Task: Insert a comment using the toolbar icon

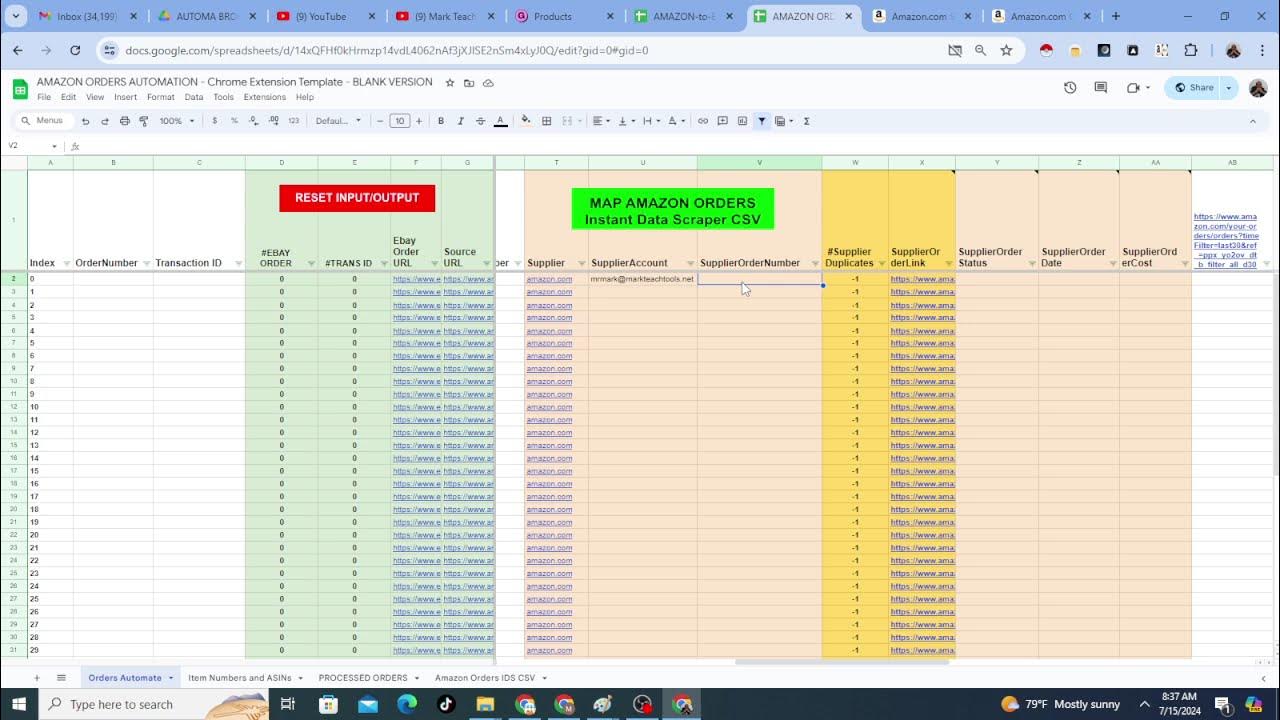Action: pos(722,121)
